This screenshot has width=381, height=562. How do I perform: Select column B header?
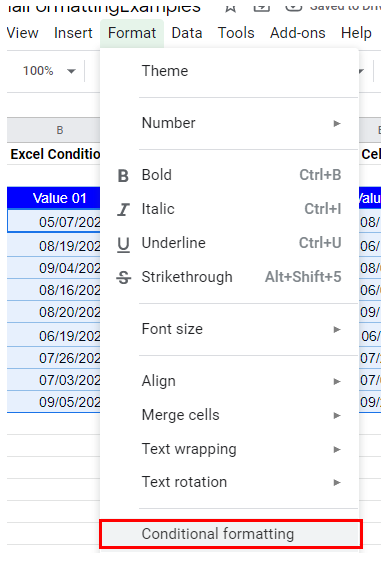(x=53, y=130)
